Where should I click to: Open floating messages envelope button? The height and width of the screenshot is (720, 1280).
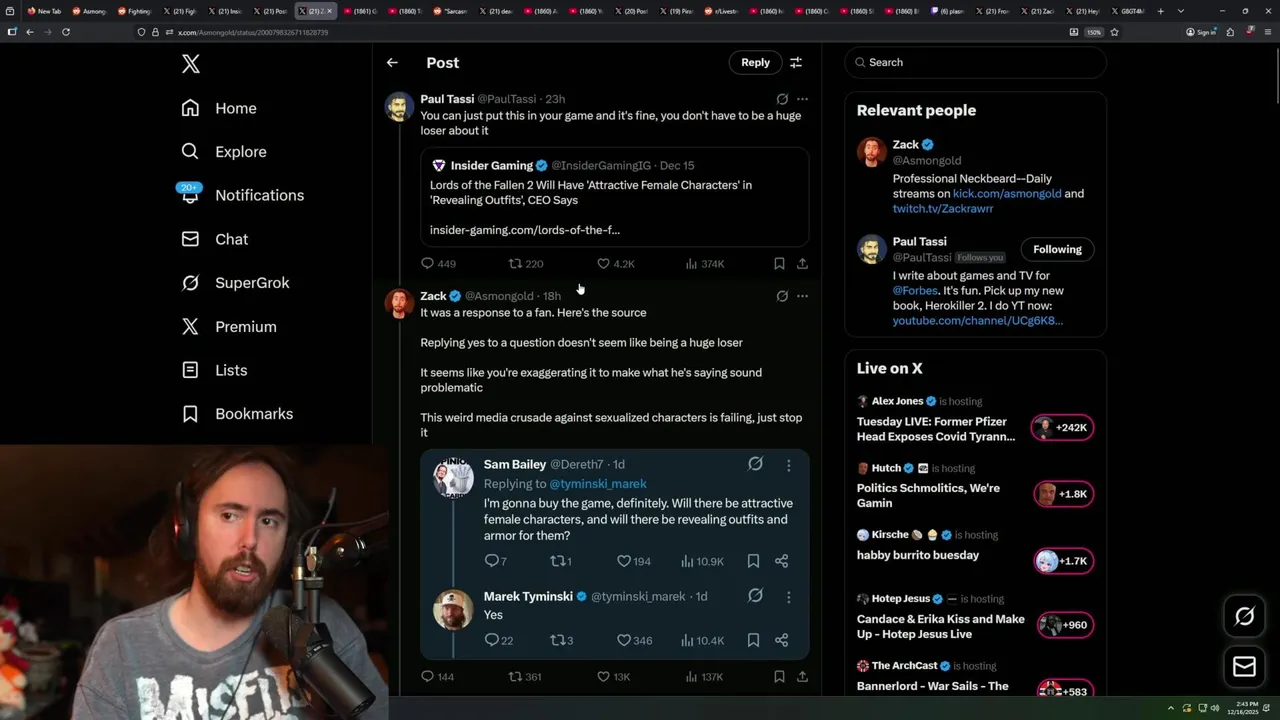[1244, 666]
